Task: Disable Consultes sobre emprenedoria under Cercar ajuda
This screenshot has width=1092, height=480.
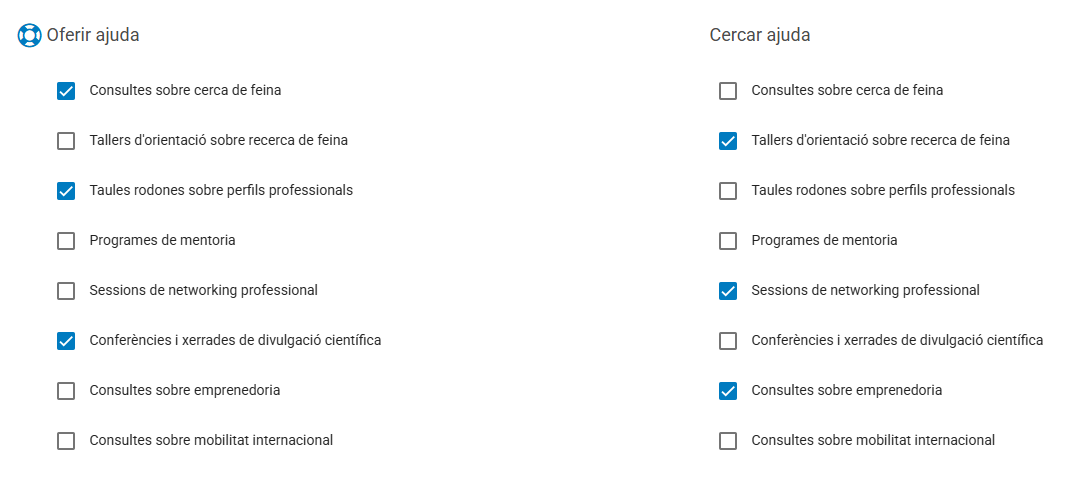Action: tap(728, 391)
